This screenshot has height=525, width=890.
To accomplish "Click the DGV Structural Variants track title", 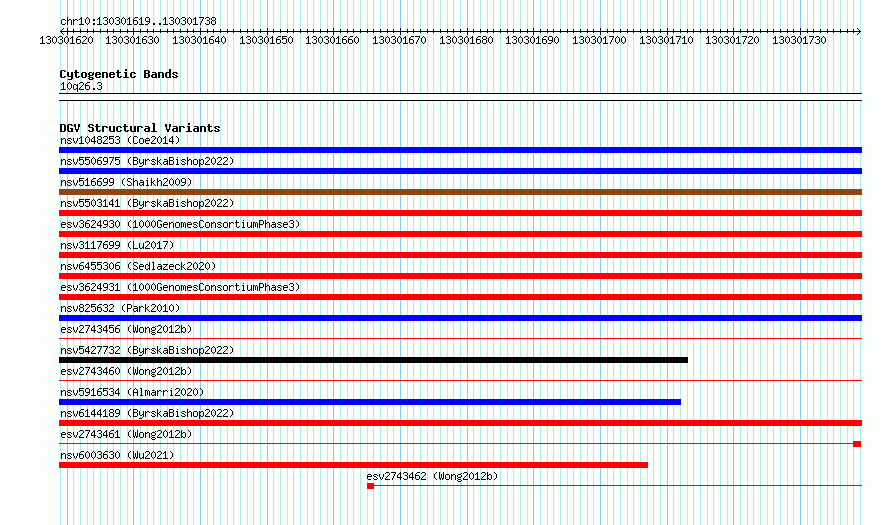I will tap(140, 128).
